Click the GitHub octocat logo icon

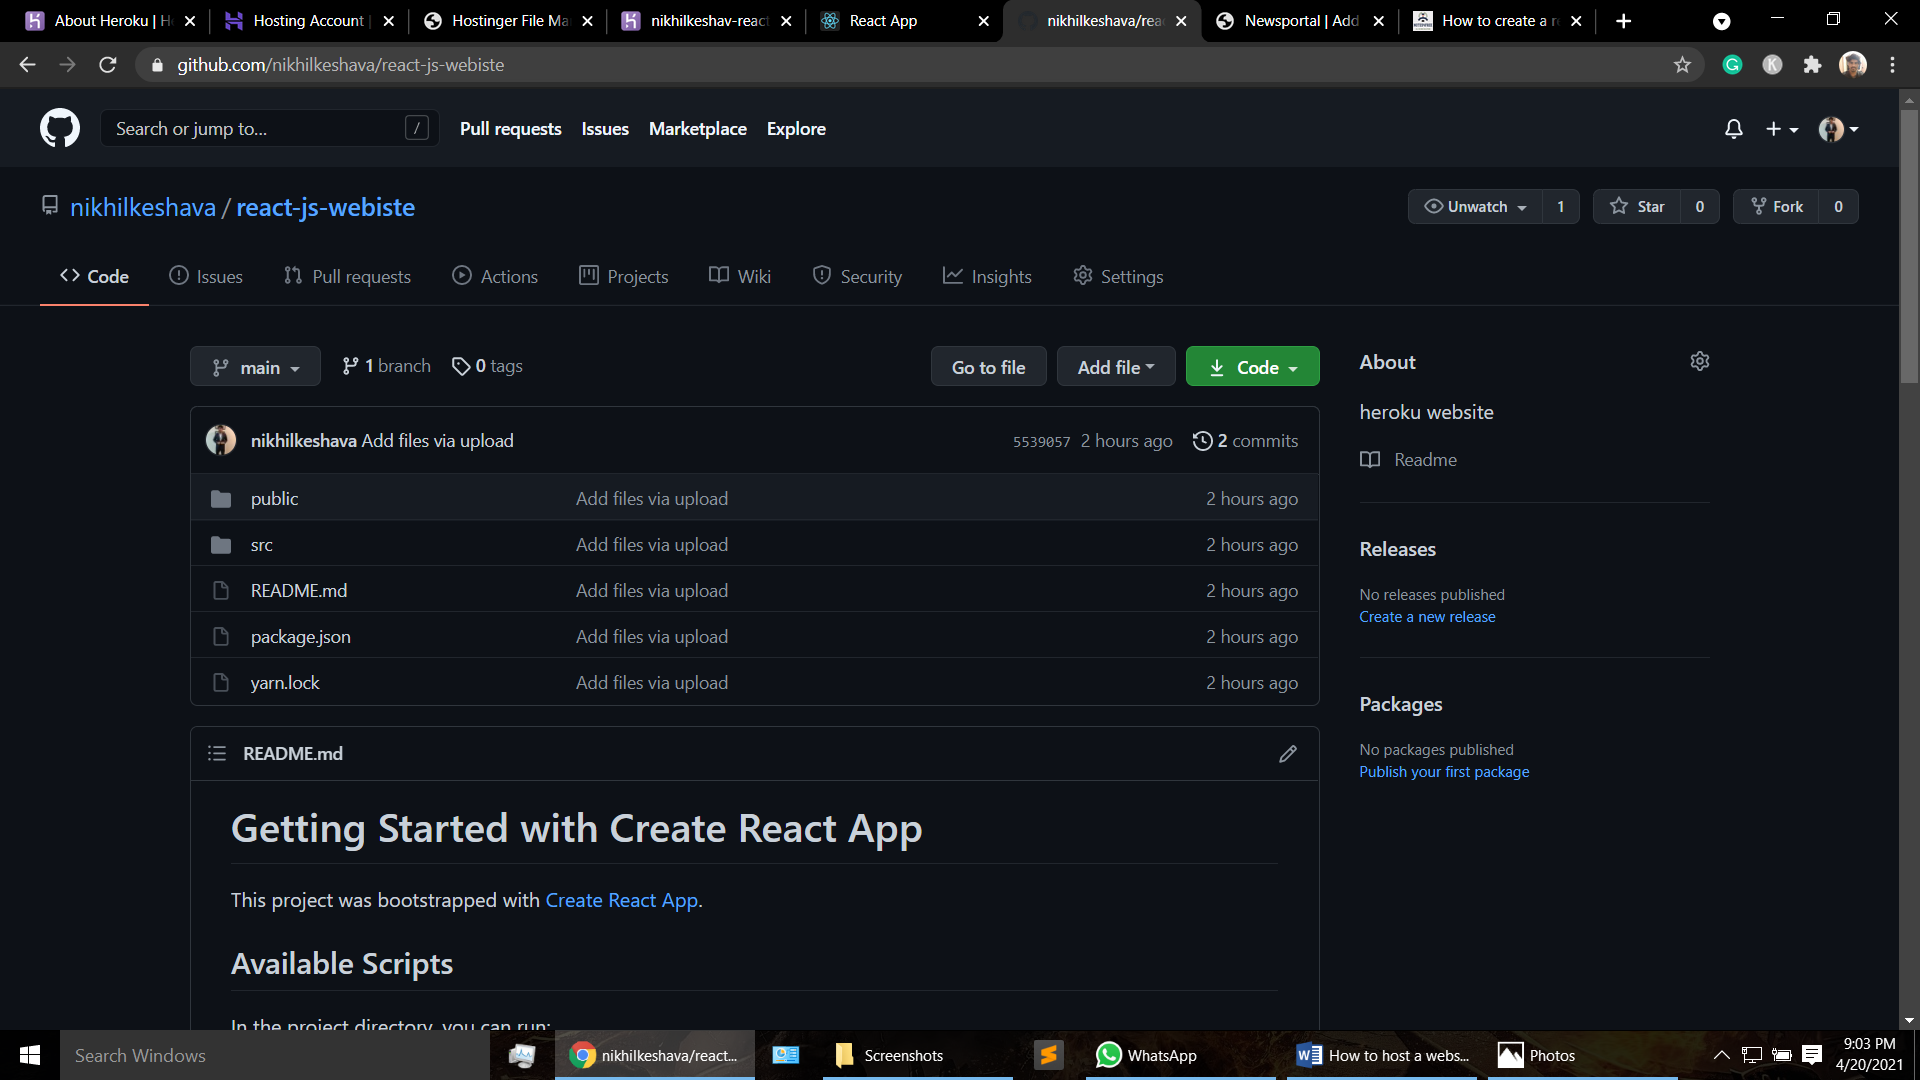[x=59, y=128]
